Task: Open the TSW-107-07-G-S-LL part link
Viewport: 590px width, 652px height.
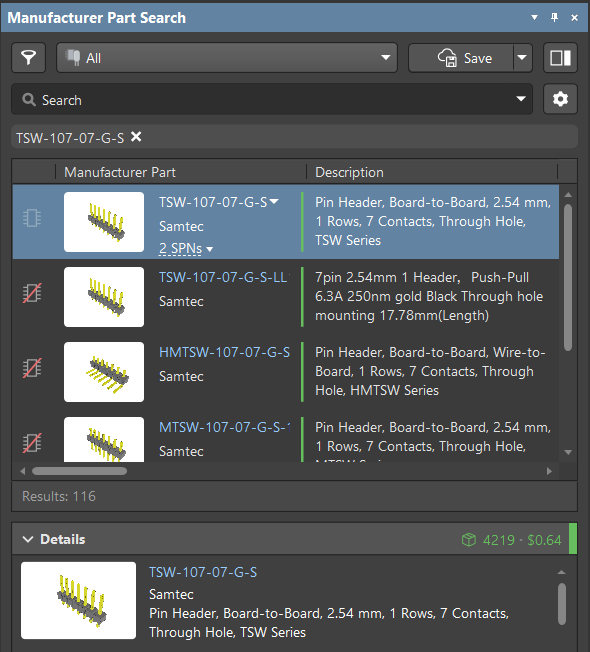Action: [x=224, y=277]
